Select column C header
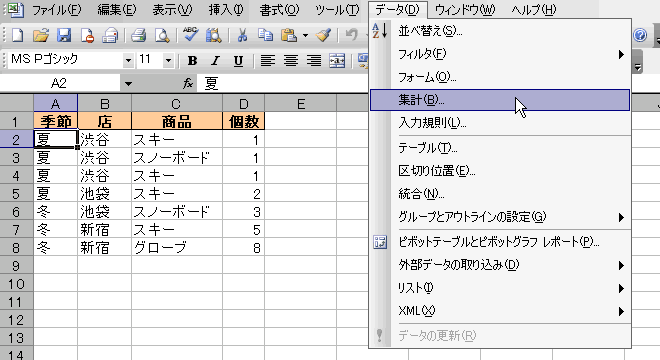Viewport: 660px width, 360px height. 177,104
